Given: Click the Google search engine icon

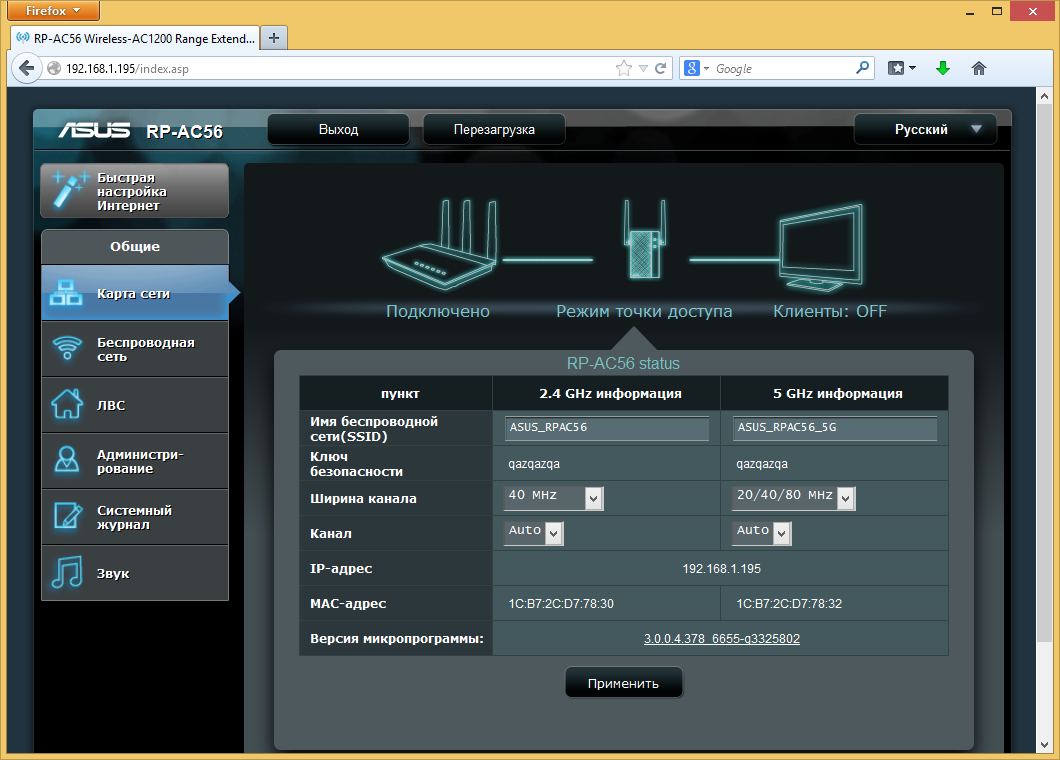Looking at the screenshot, I should [692, 68].
